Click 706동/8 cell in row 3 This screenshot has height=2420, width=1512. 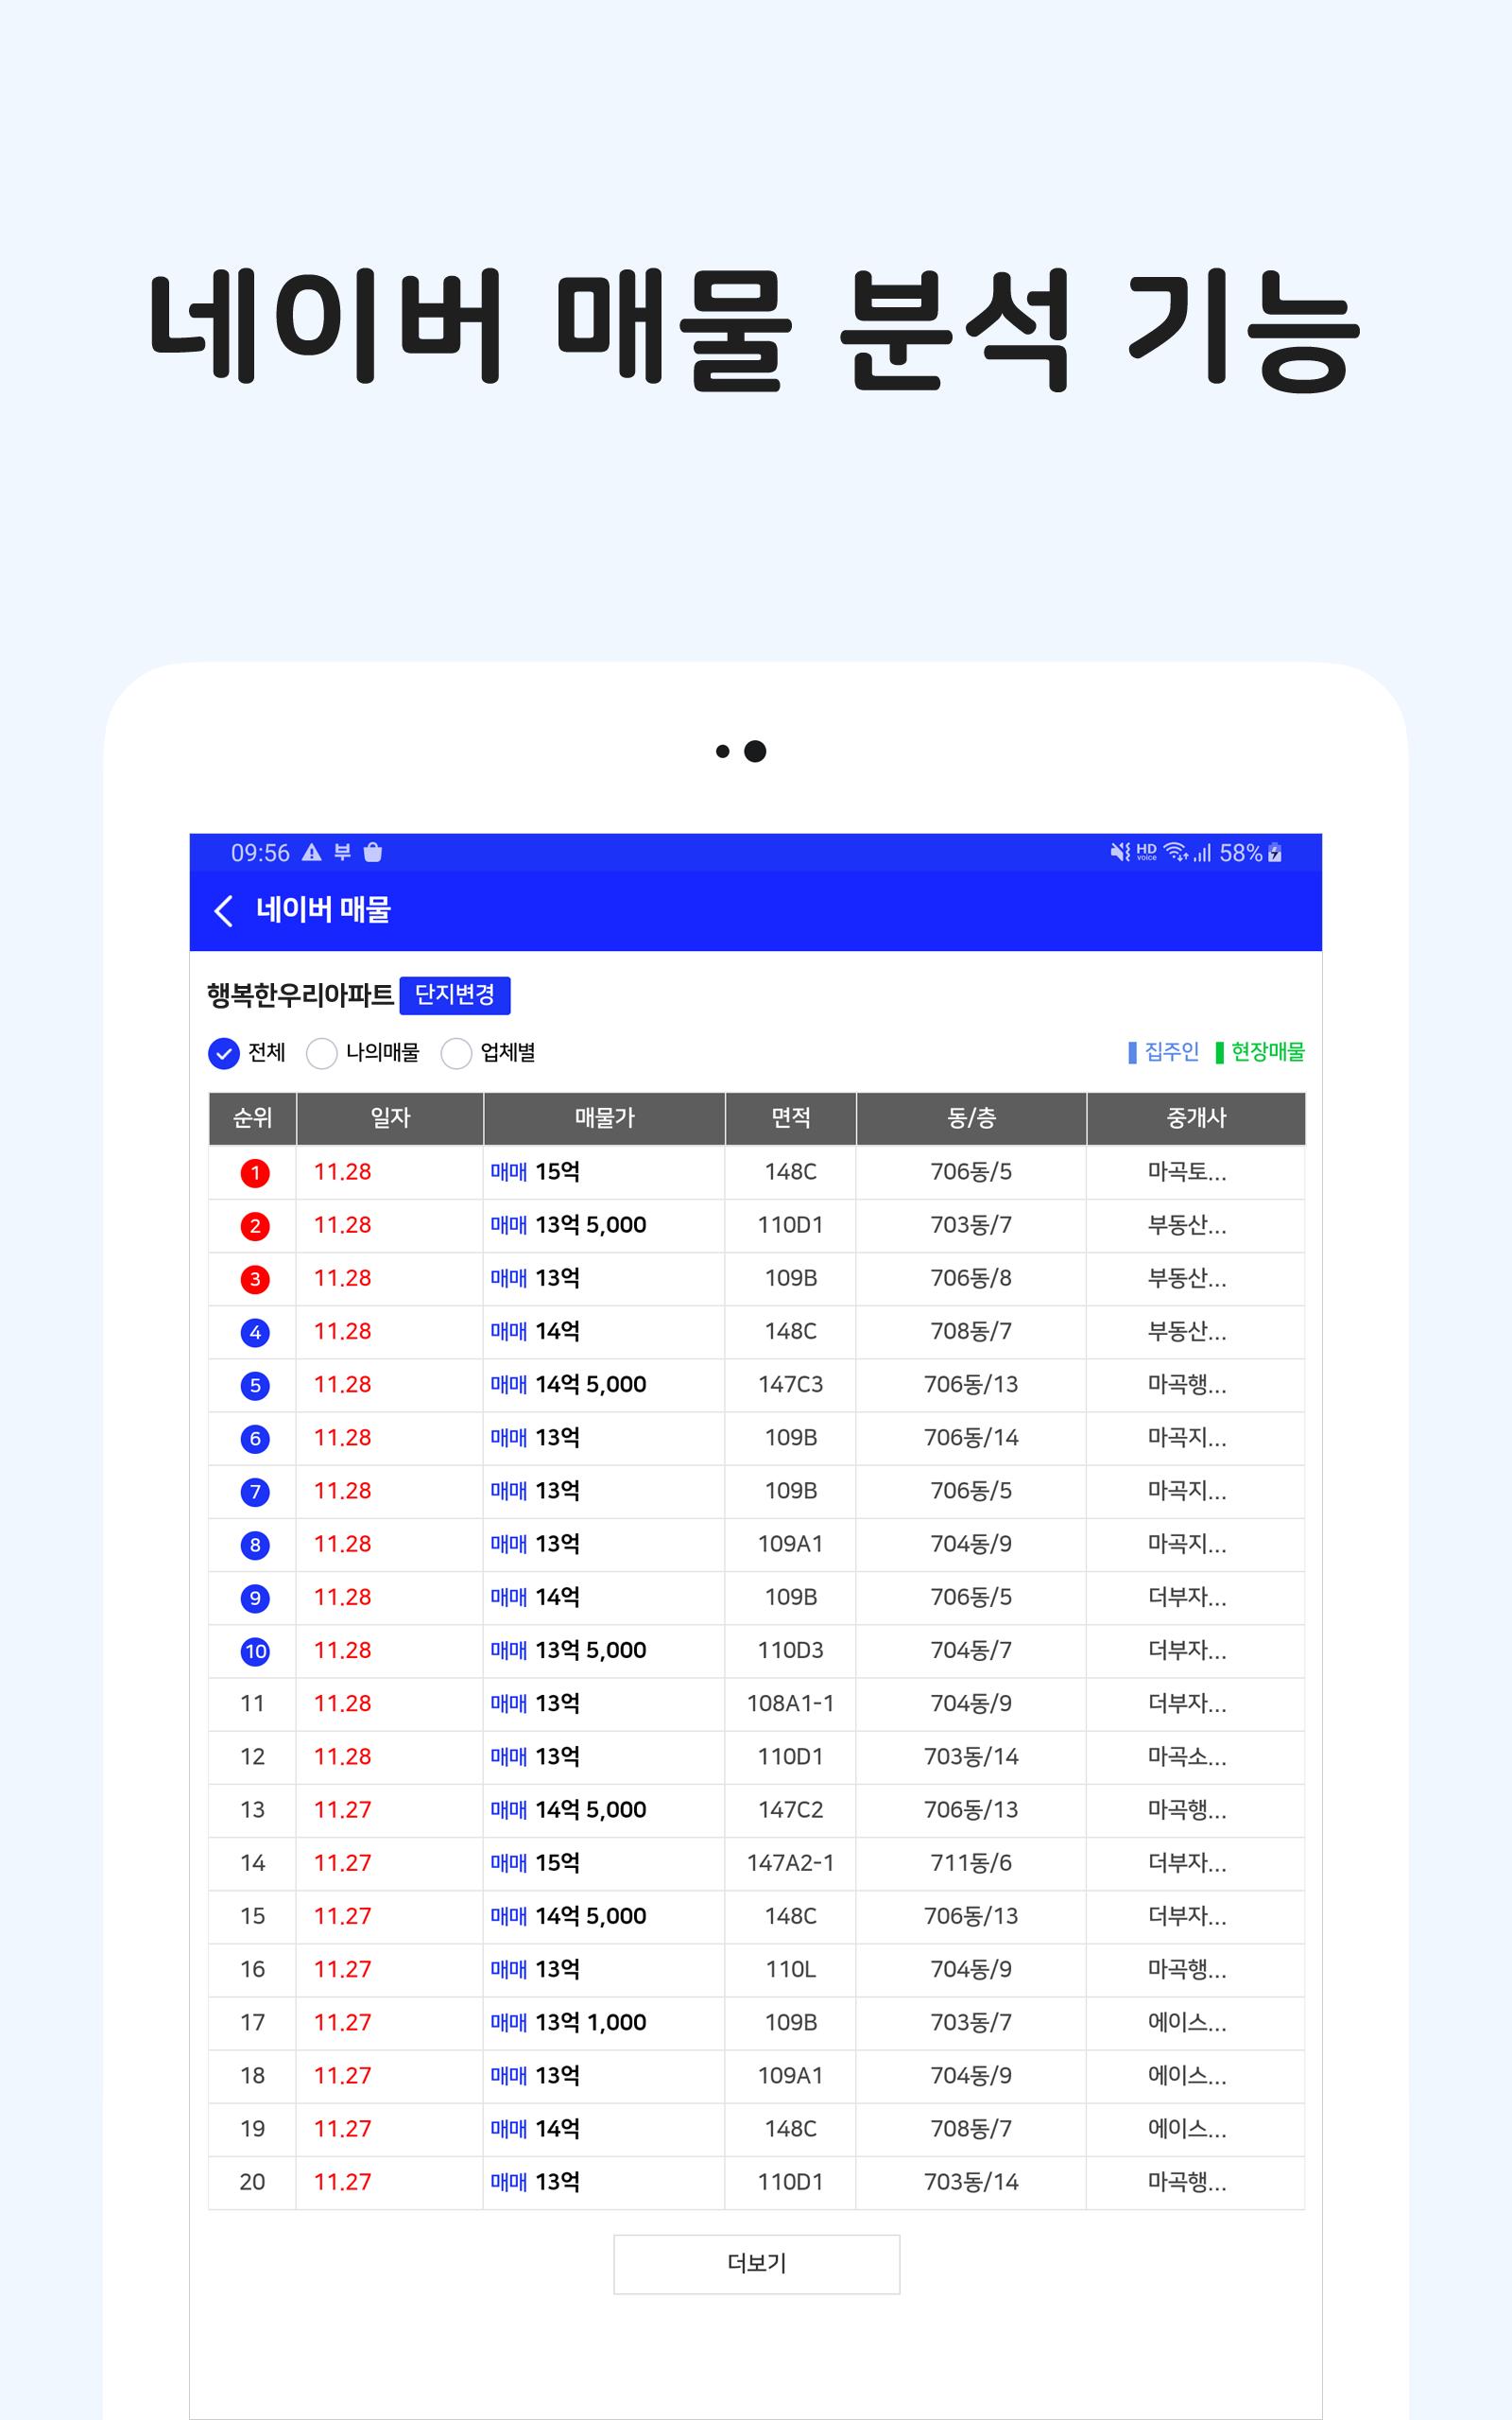(971, 1278)
